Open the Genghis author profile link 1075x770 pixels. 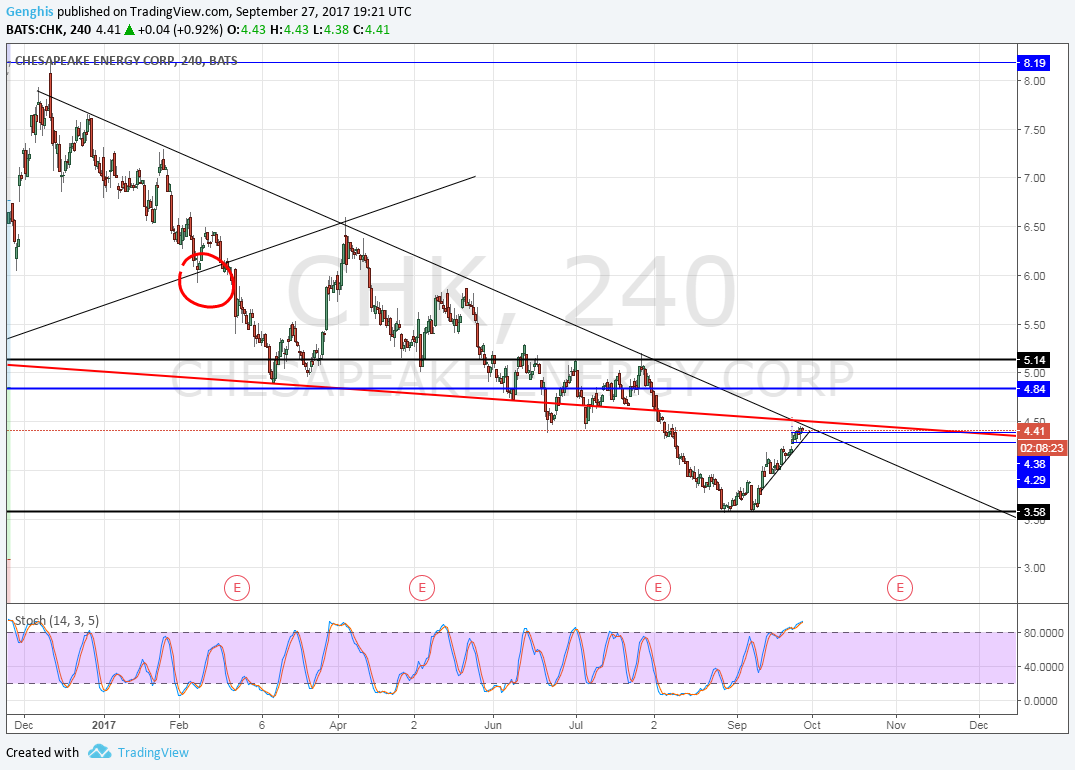coord(29,12)
